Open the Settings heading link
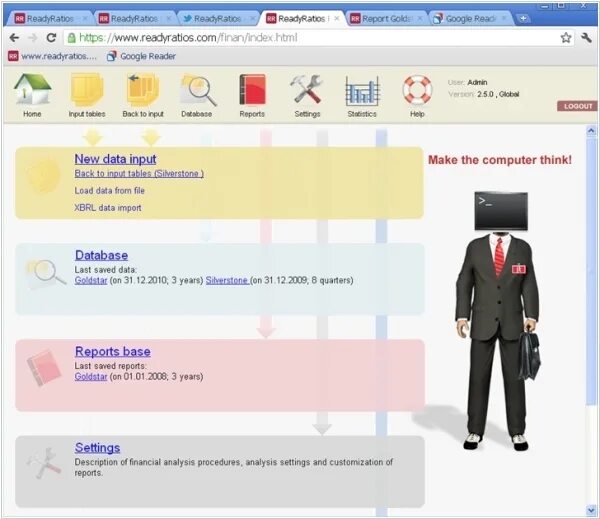Viewport: 600px width, 519px height. click(x=98, y=447)
